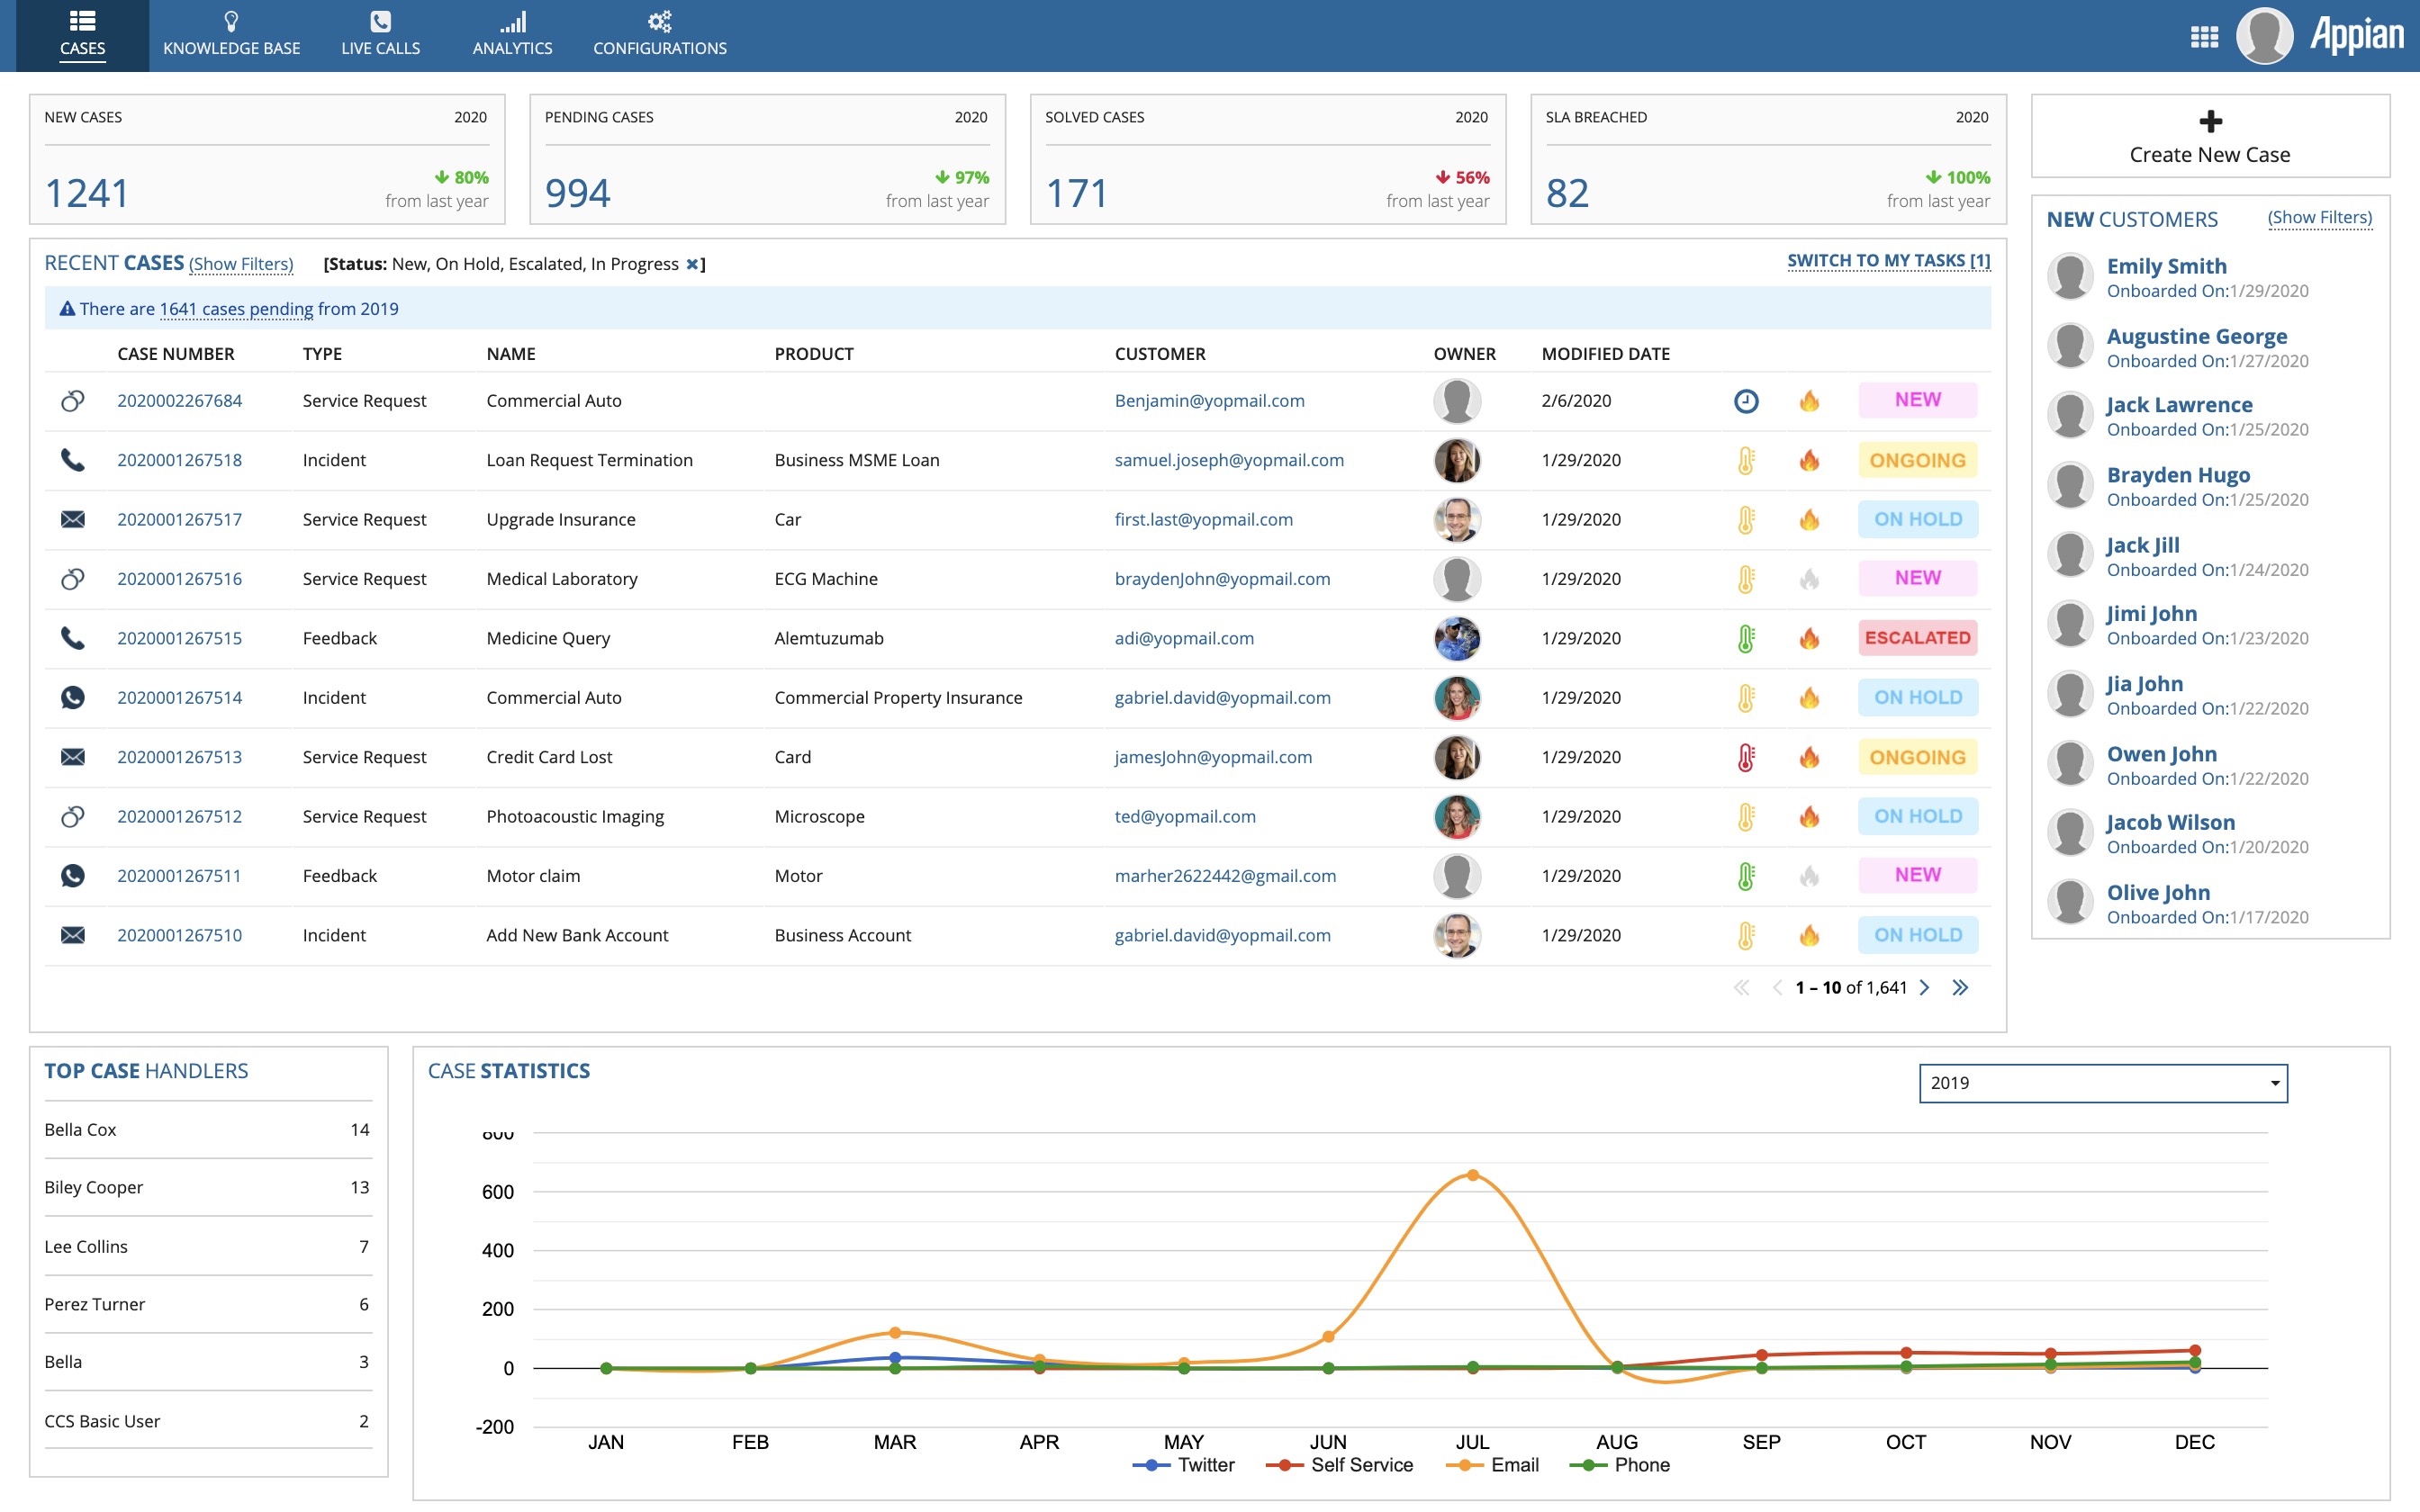Click the email channel icon for Upgrade Insurance case
Viewport: 2420px width, 1512px height.
75,518
